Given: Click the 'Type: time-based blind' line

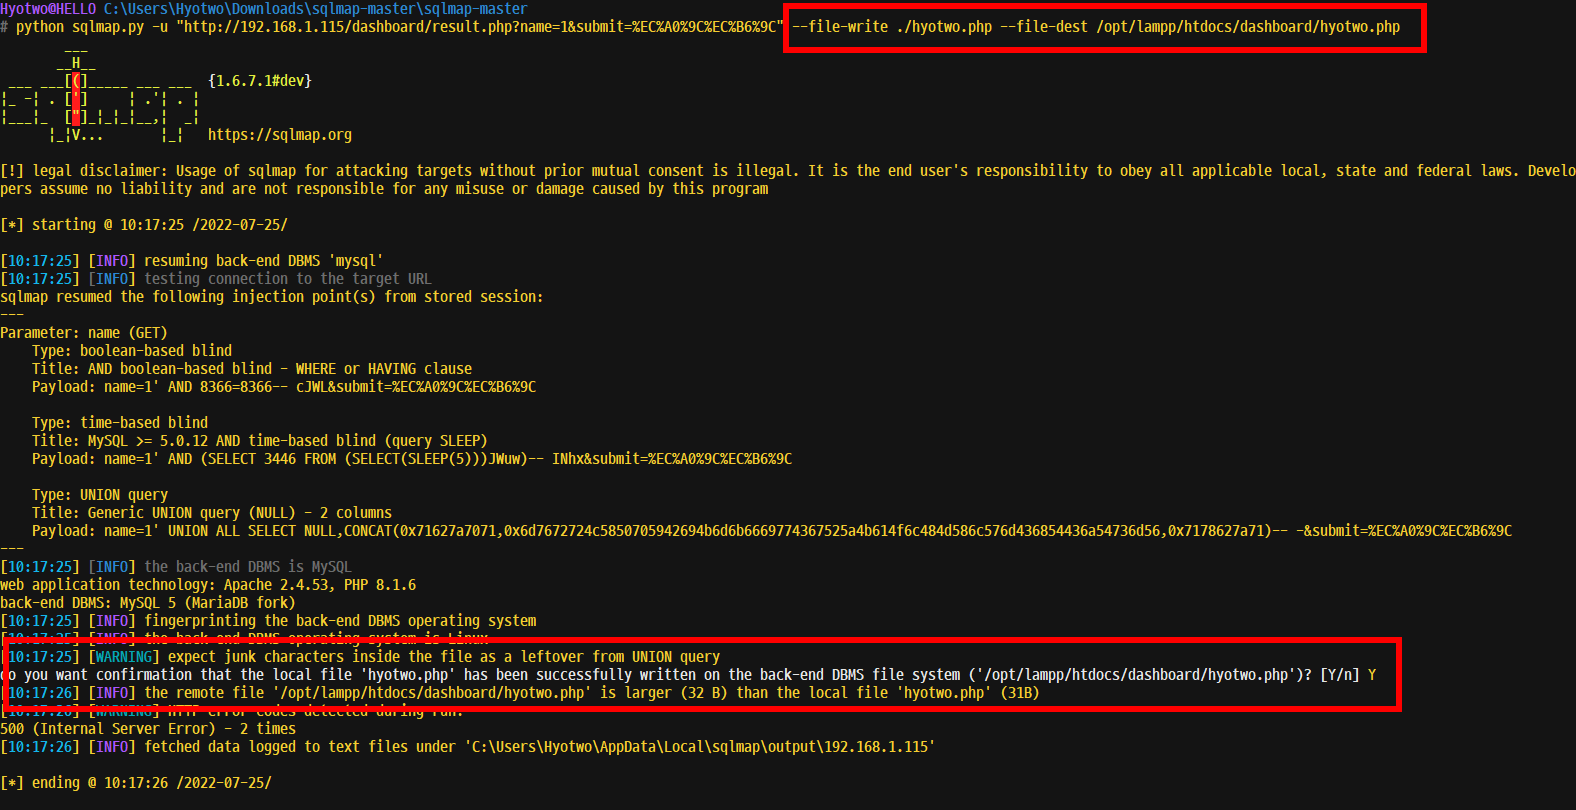Looking at the screenshot, I should [x=120, y=423].
